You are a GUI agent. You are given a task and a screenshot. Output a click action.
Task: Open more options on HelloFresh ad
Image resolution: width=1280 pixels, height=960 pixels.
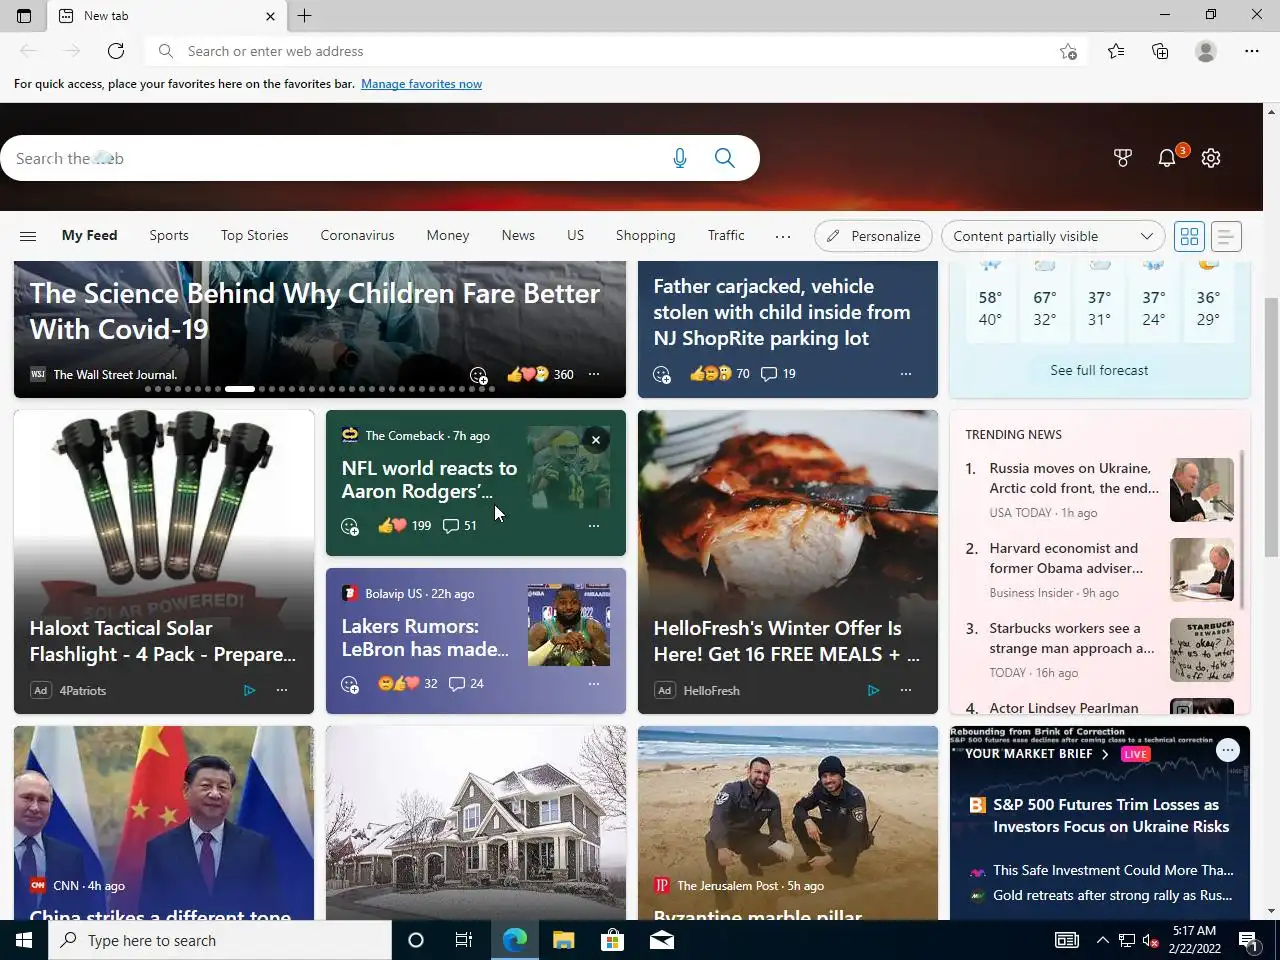(x=906, y=691)
